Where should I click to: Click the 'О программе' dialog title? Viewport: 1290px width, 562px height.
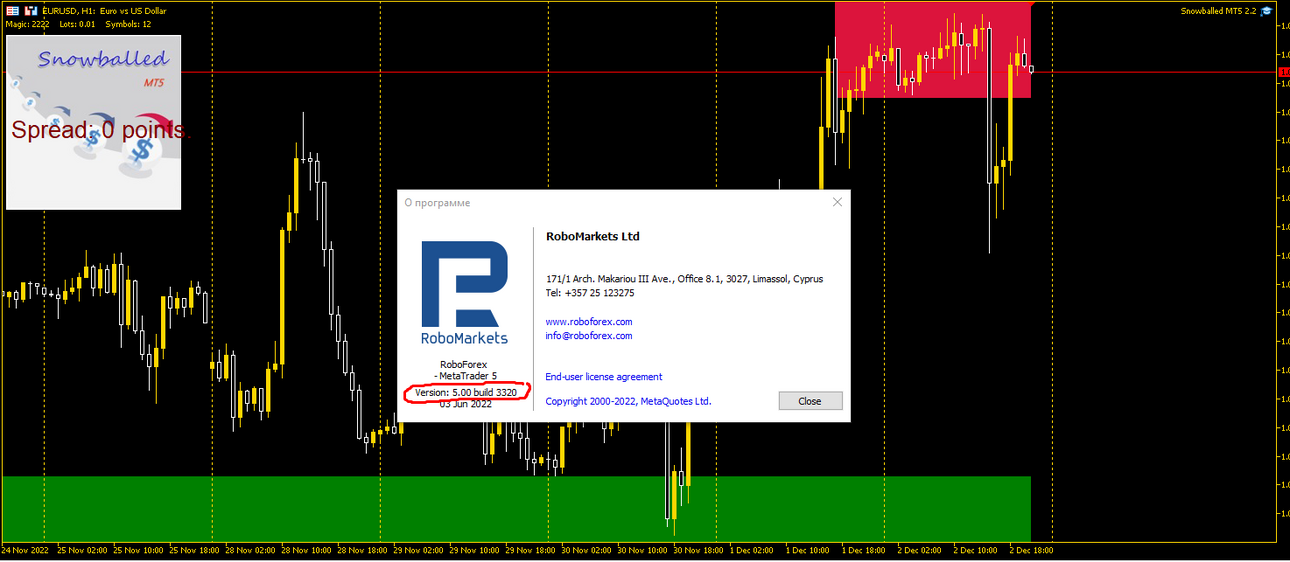pos(437,203)
